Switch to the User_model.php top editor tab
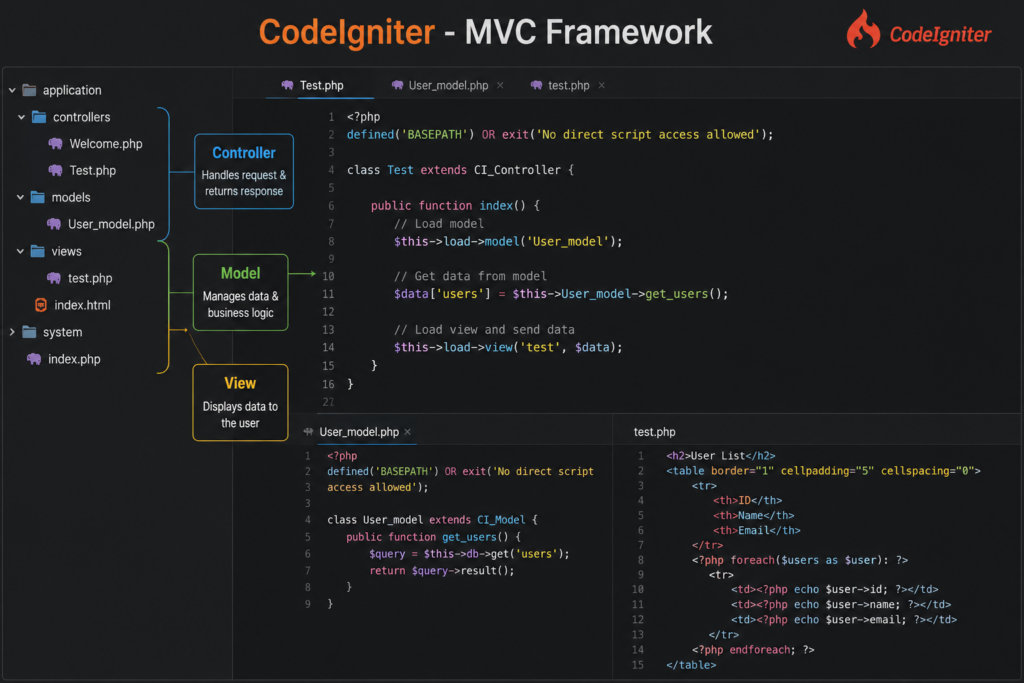The image size is (1024, 683). coord(448,86)
